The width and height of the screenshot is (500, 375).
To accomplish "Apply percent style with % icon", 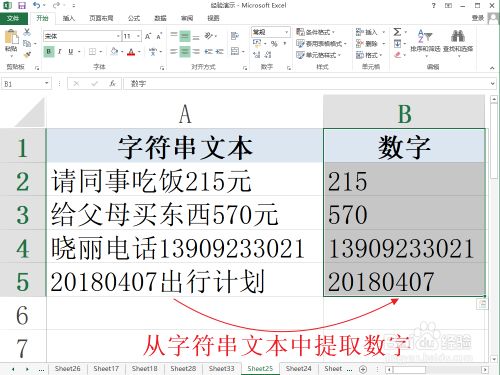I will pos(274,44).
